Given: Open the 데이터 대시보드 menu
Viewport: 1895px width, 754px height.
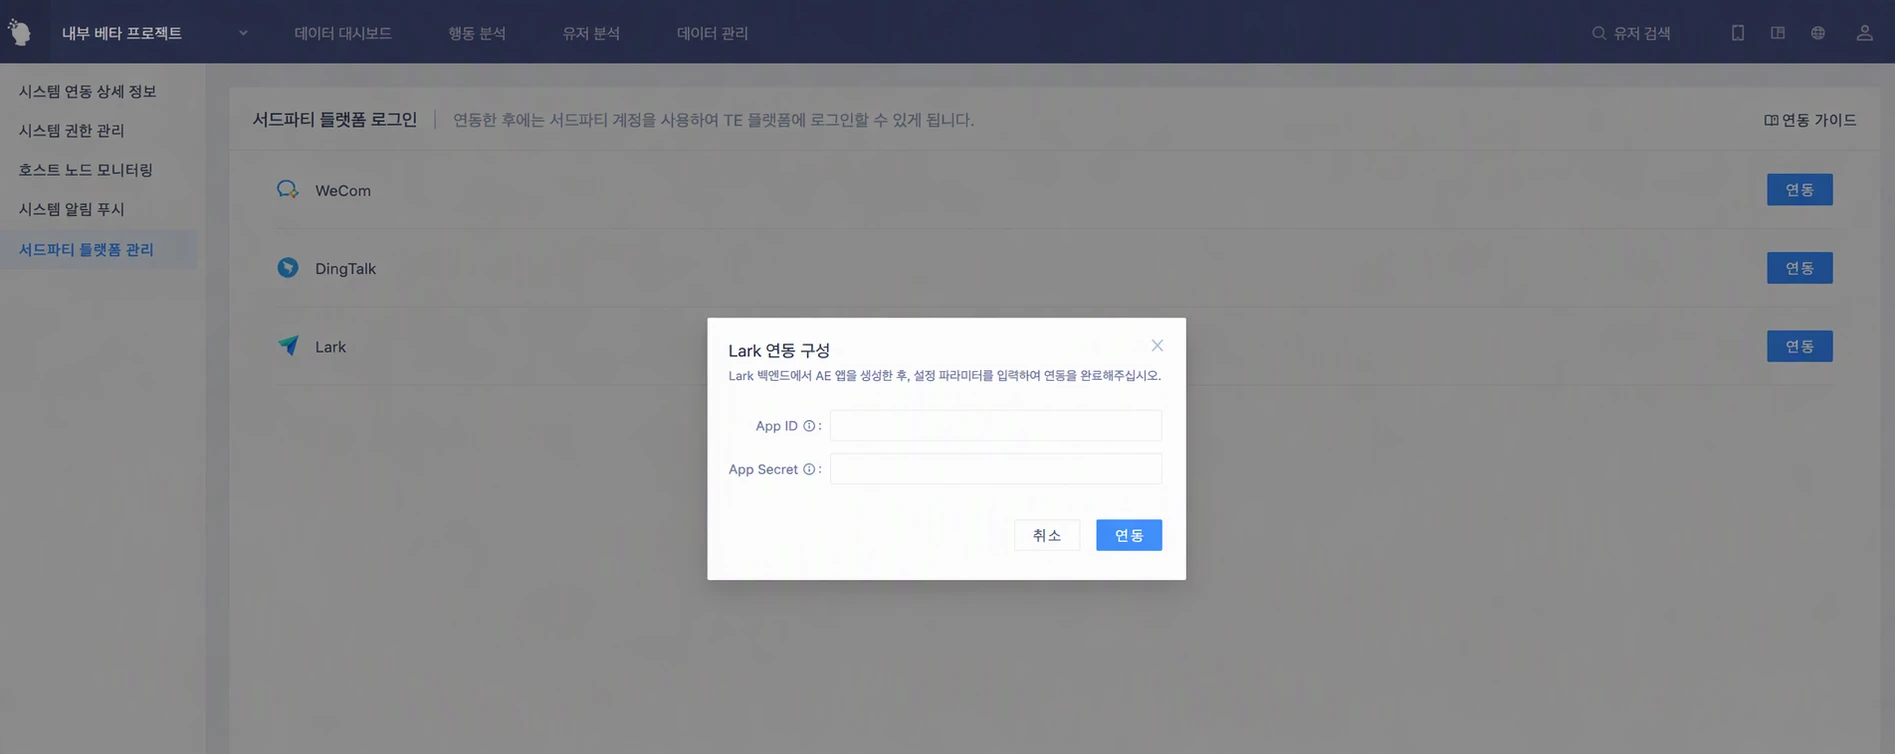Looking at the screenshot, I should pos(343,33).
